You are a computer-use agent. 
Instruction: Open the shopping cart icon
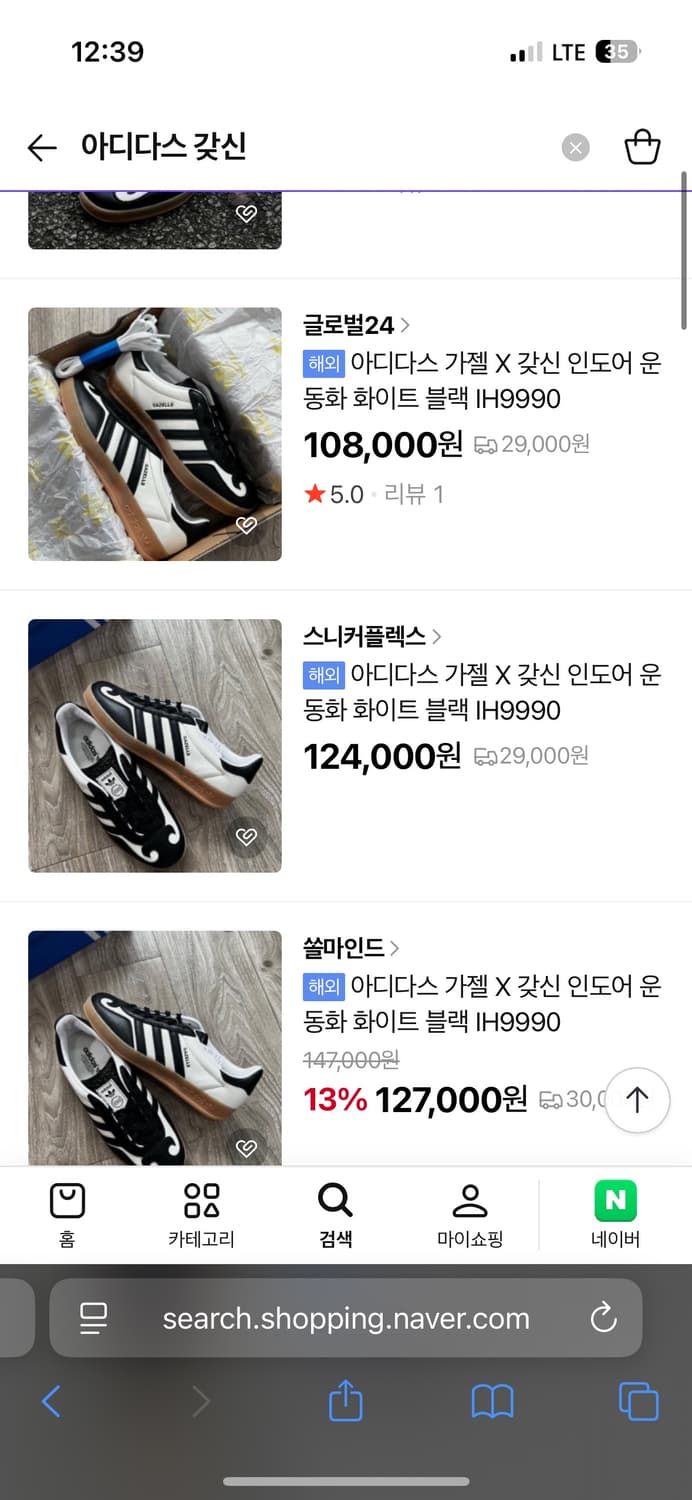coord(643,147)
